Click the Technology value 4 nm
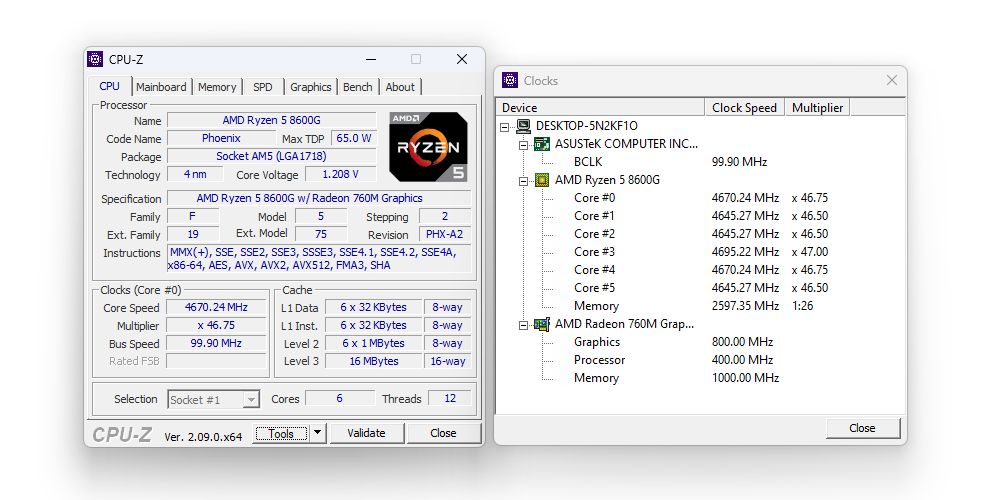 pos(195,174)
